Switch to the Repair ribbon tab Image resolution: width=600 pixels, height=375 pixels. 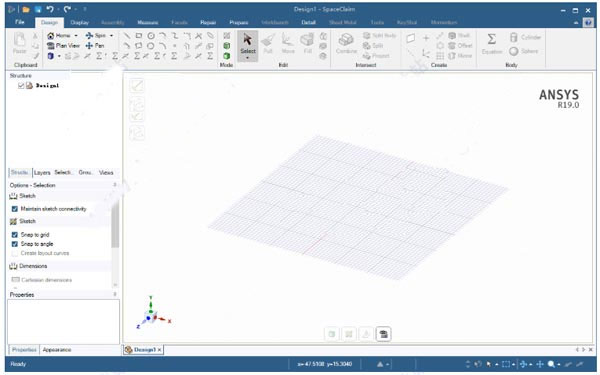click(208, 23)
